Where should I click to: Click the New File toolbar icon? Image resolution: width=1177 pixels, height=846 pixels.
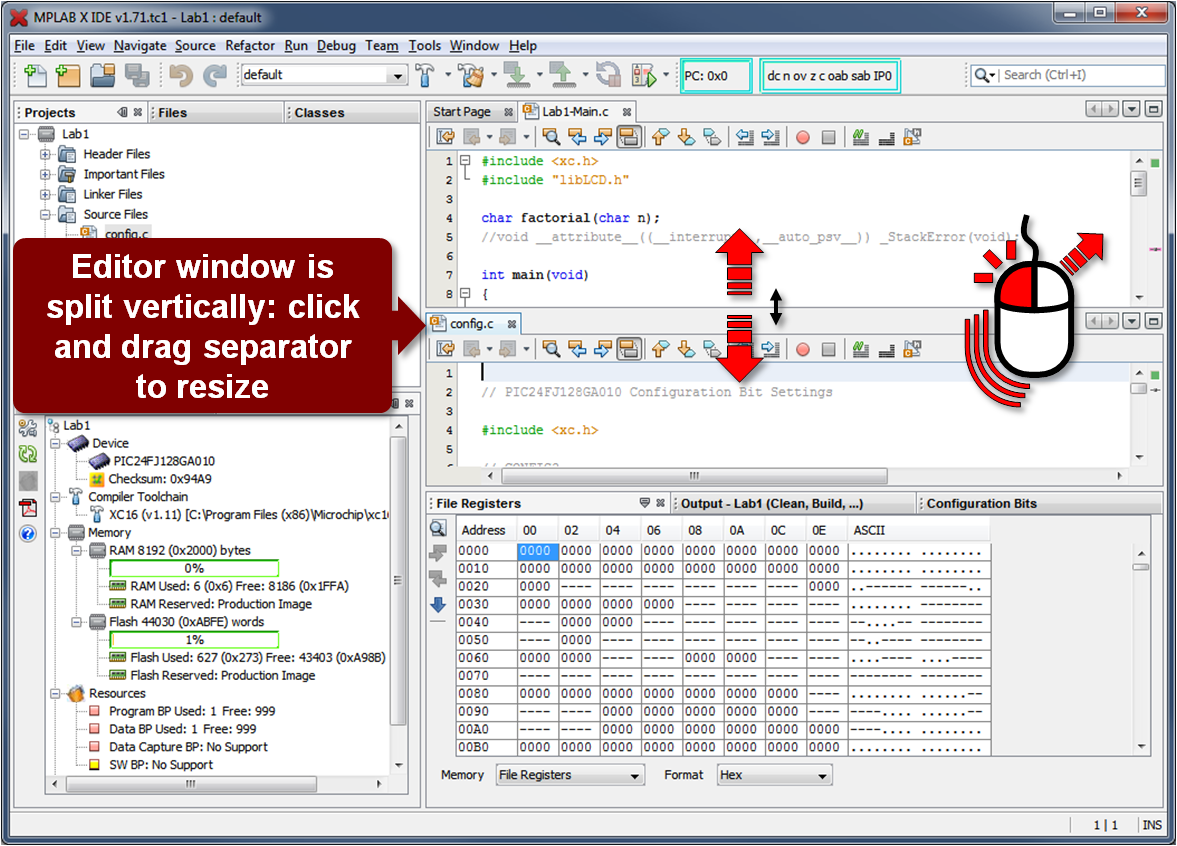[x=36, y=75]
